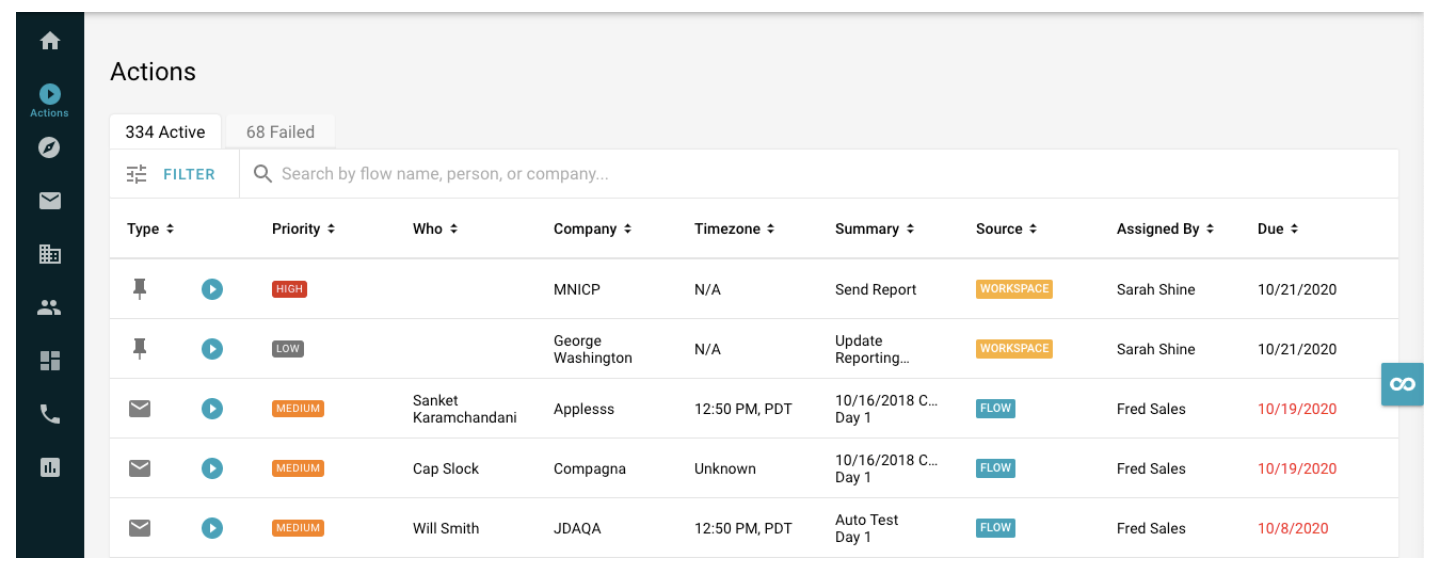Open the FILTER options
This screenshot has height=580, width=1446.
click(172, 173)
